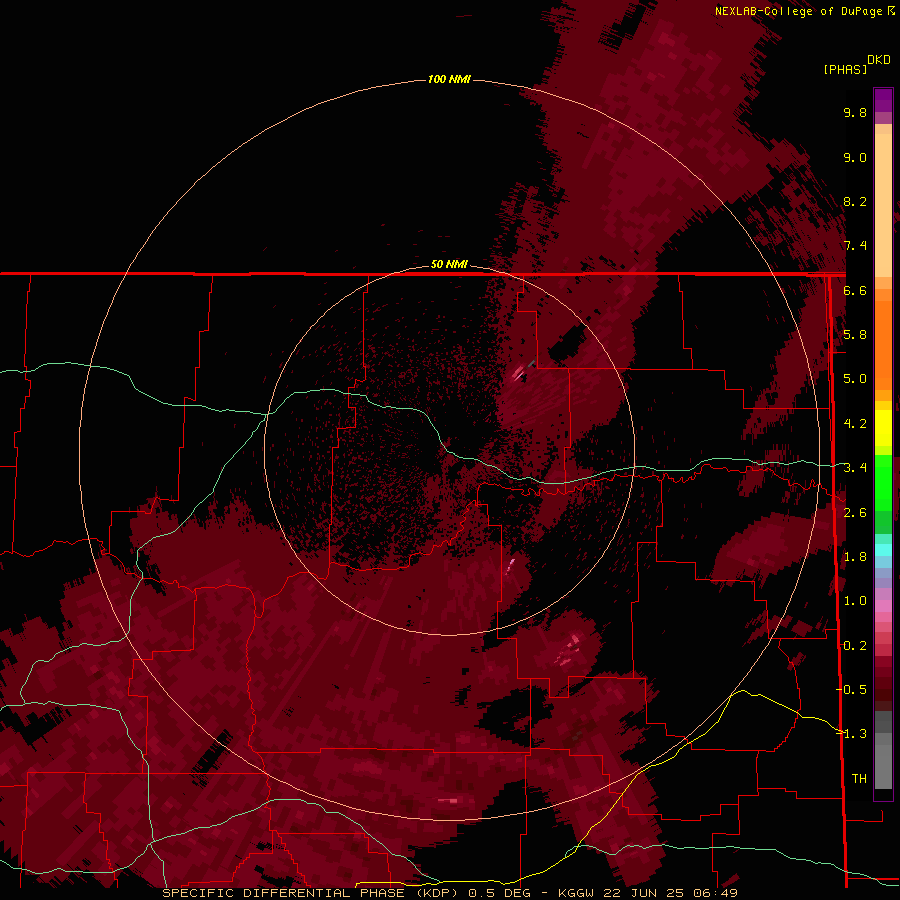900x900 pixels.
Task: Select the 8.2 value on the legend
Action: pos(855,201)
